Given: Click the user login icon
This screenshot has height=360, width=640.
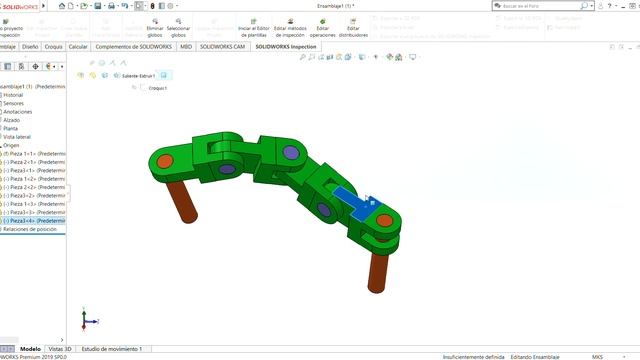Looking at the screenshot, I should point(600,6).
